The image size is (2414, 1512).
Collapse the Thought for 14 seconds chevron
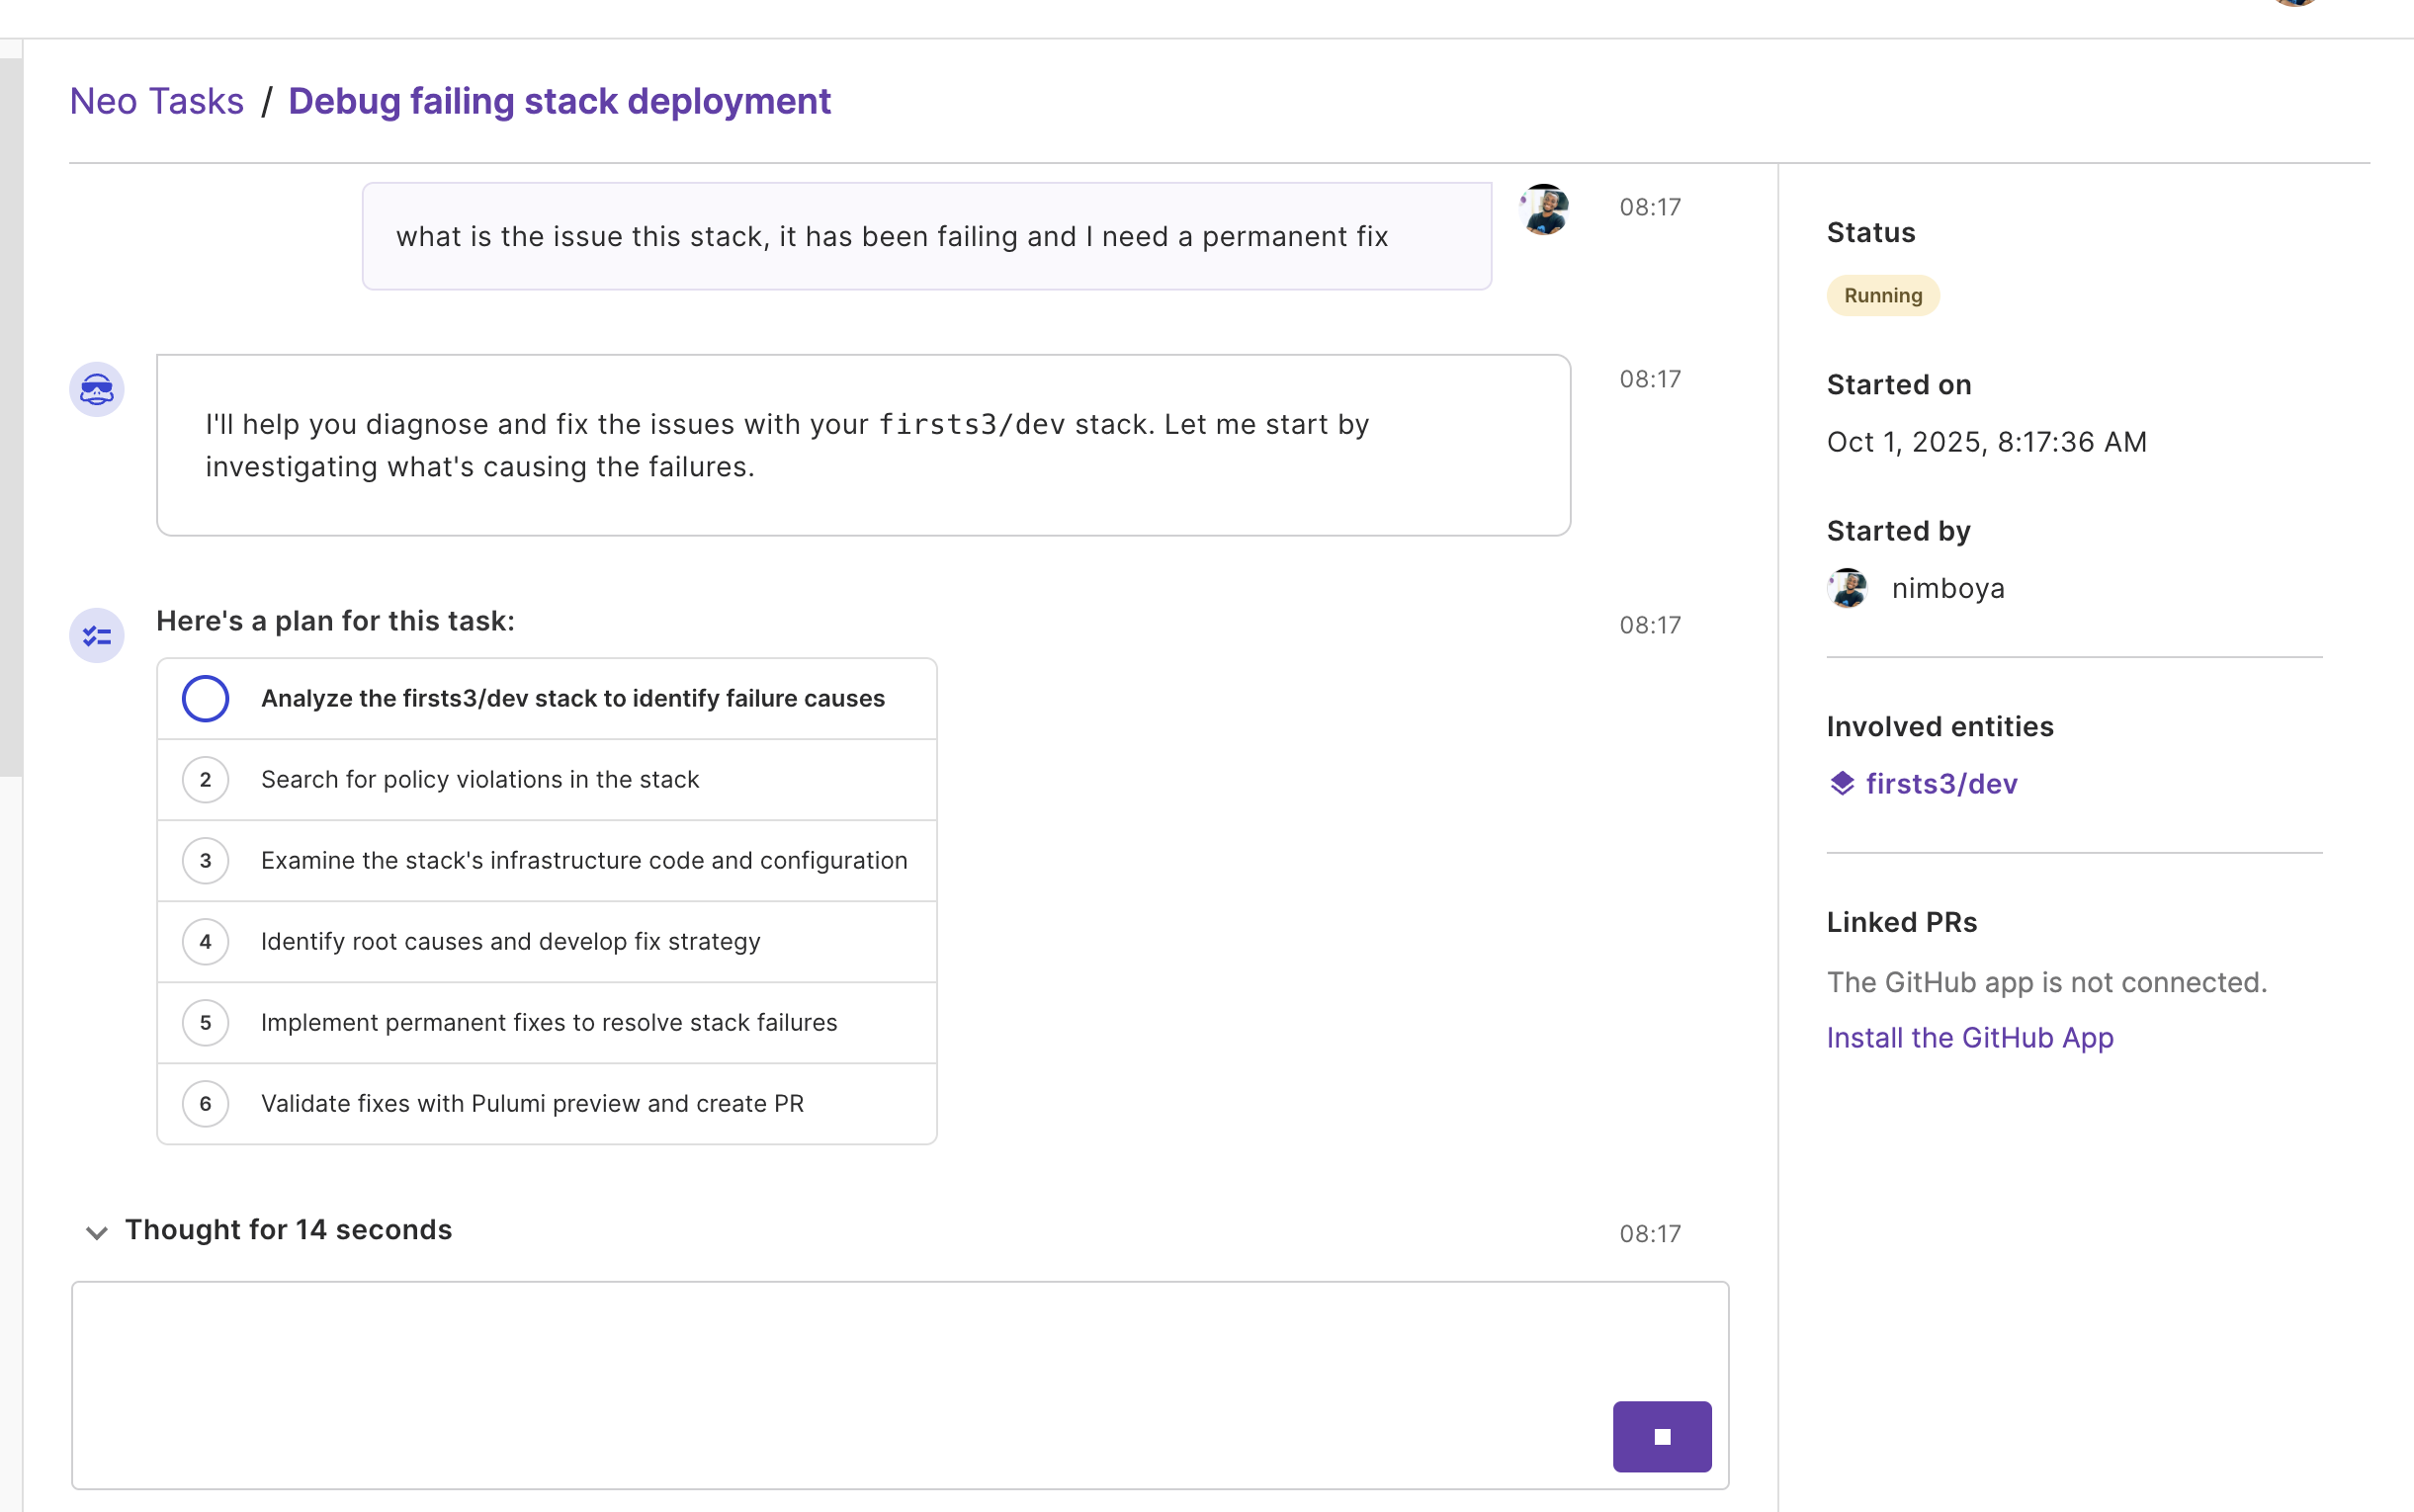tap(96, 1231)
